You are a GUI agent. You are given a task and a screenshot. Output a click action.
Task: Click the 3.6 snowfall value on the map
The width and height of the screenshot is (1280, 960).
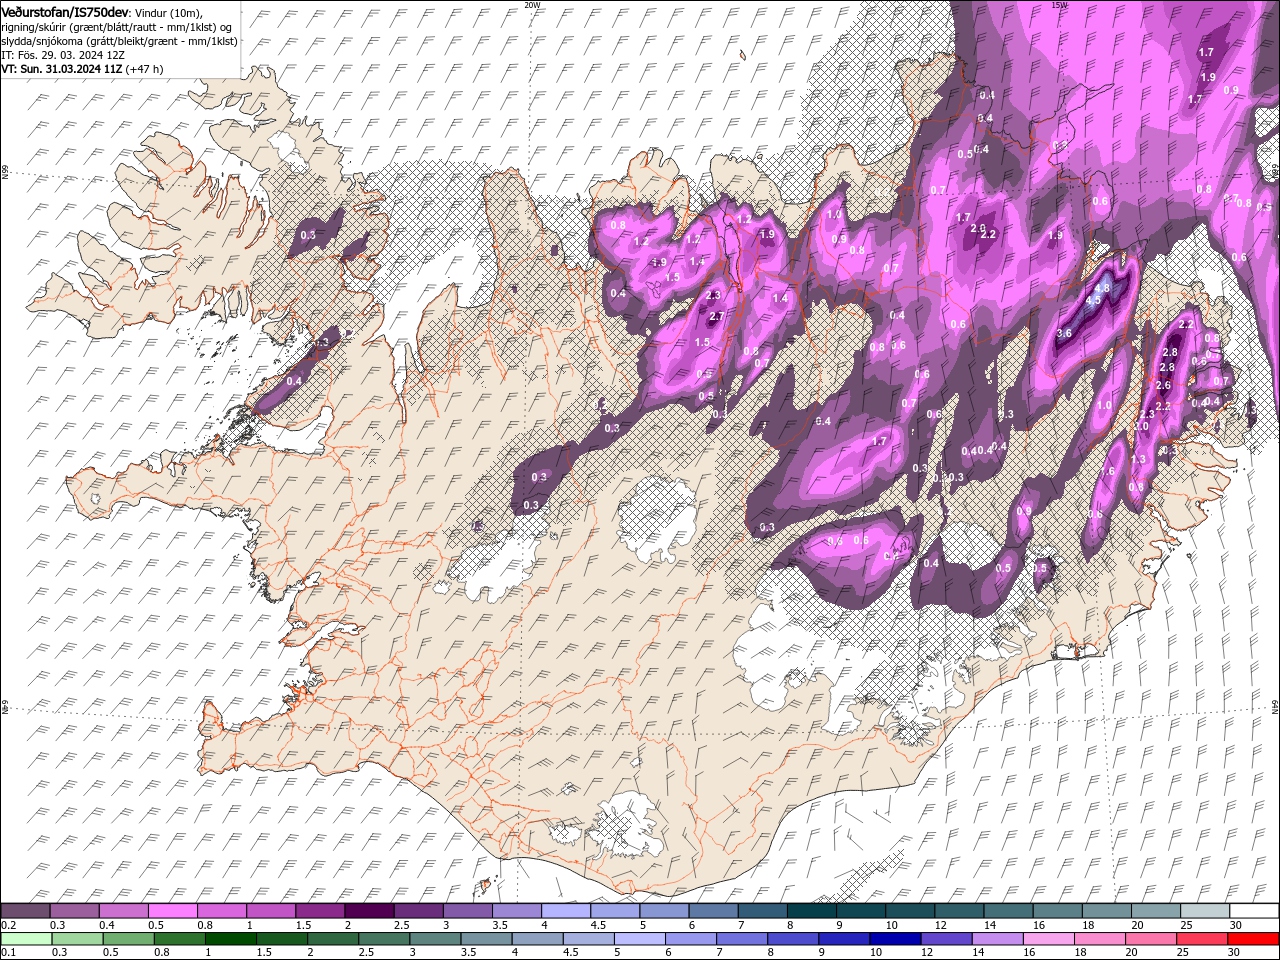point(1064,333)
